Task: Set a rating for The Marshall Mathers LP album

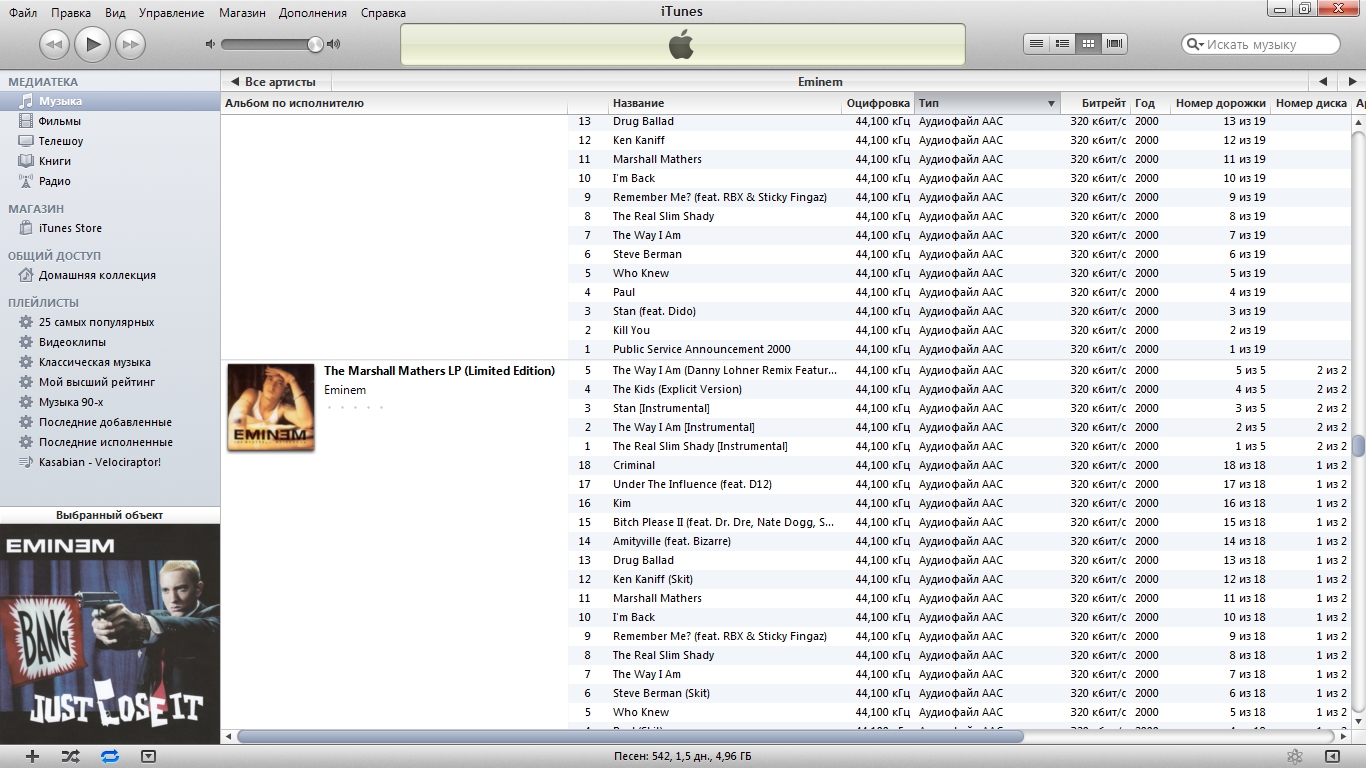Action: 355,407
